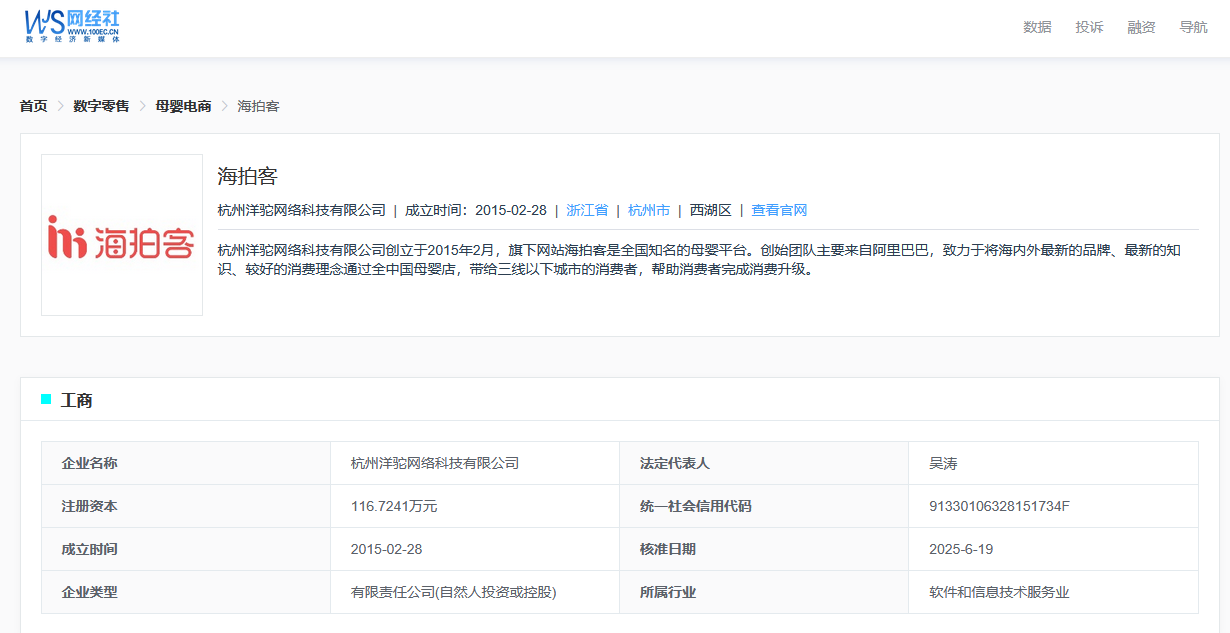Open the 投诉 navigation item

click(x=1089, y=27)
